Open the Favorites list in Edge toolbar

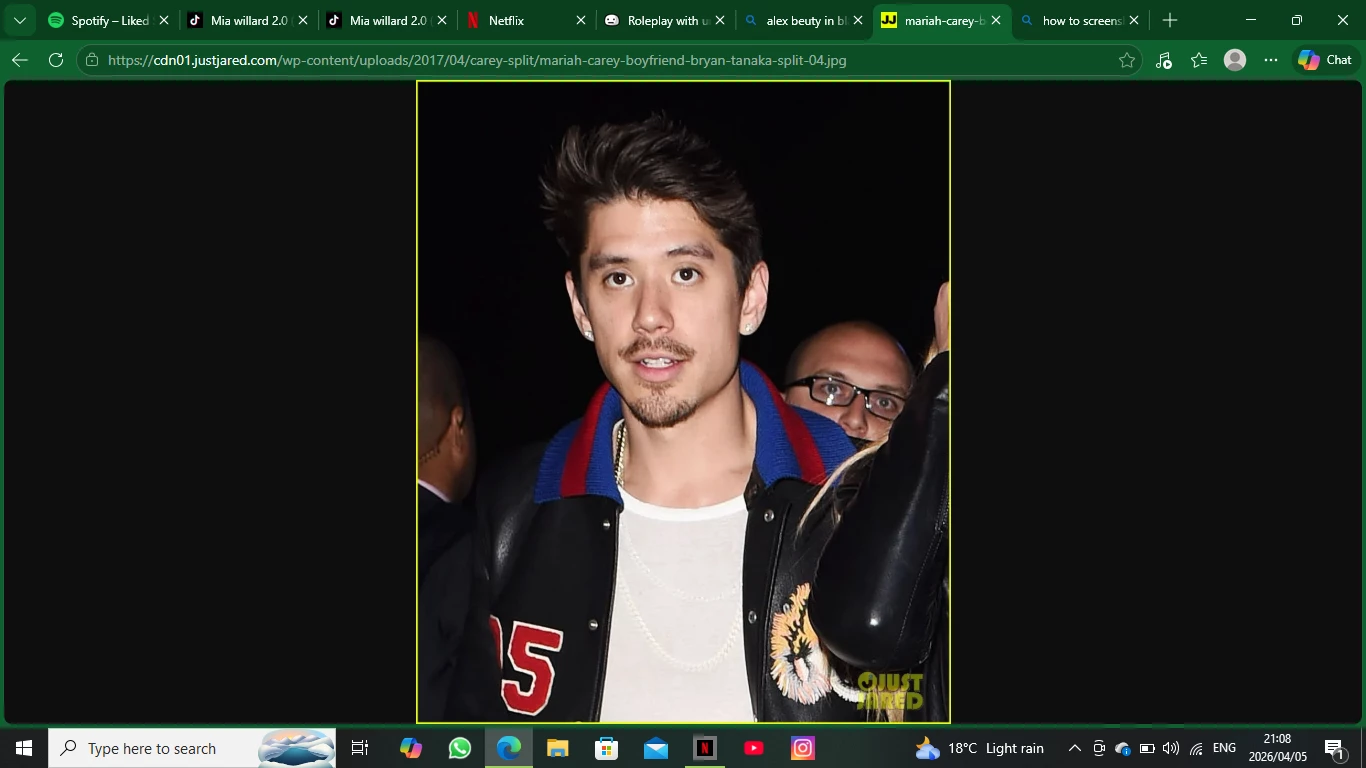tap(1199, 60)
